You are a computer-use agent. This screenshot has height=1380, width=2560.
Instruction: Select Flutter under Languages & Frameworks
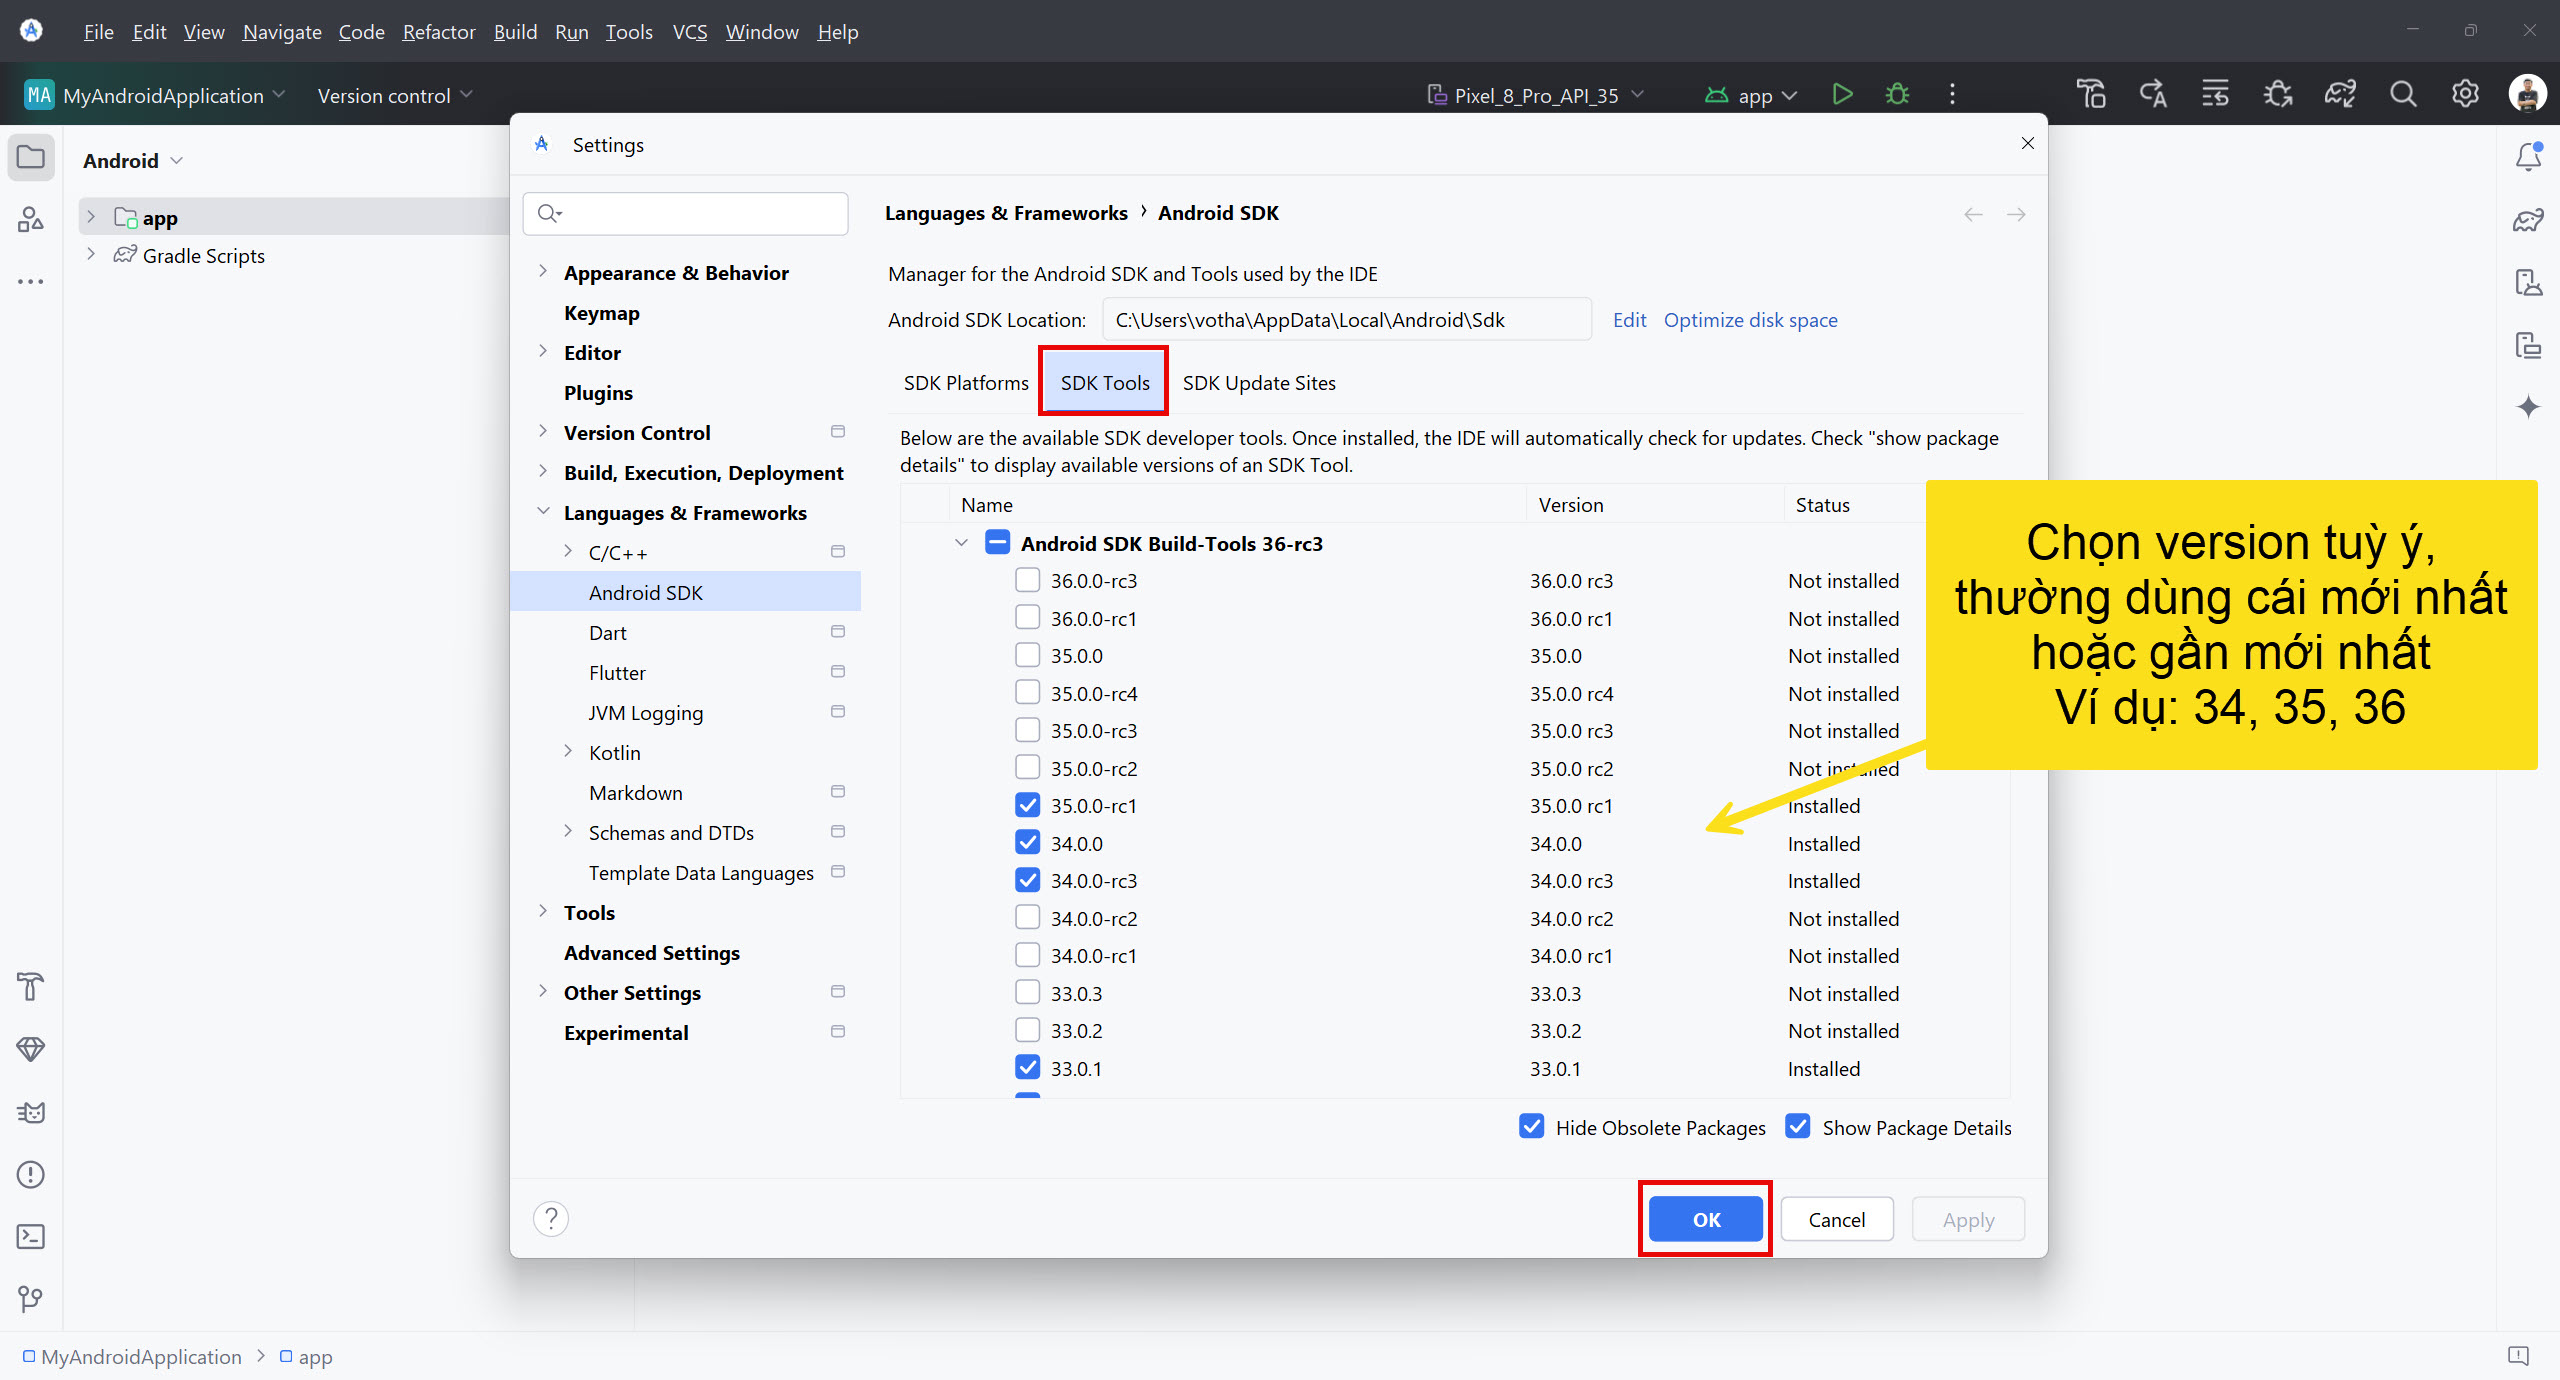pos(617,673)
